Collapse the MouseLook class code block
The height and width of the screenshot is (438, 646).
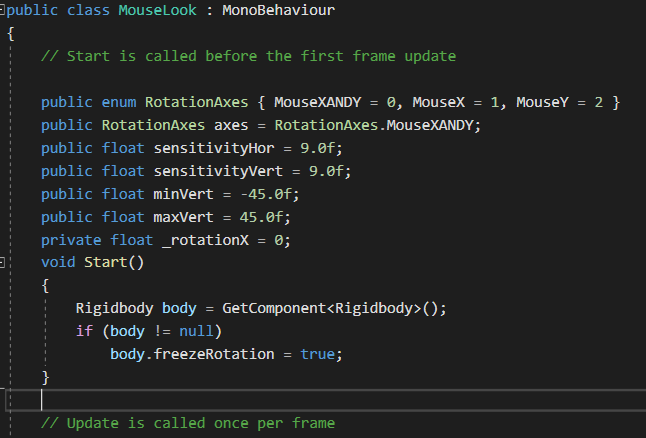3,11
